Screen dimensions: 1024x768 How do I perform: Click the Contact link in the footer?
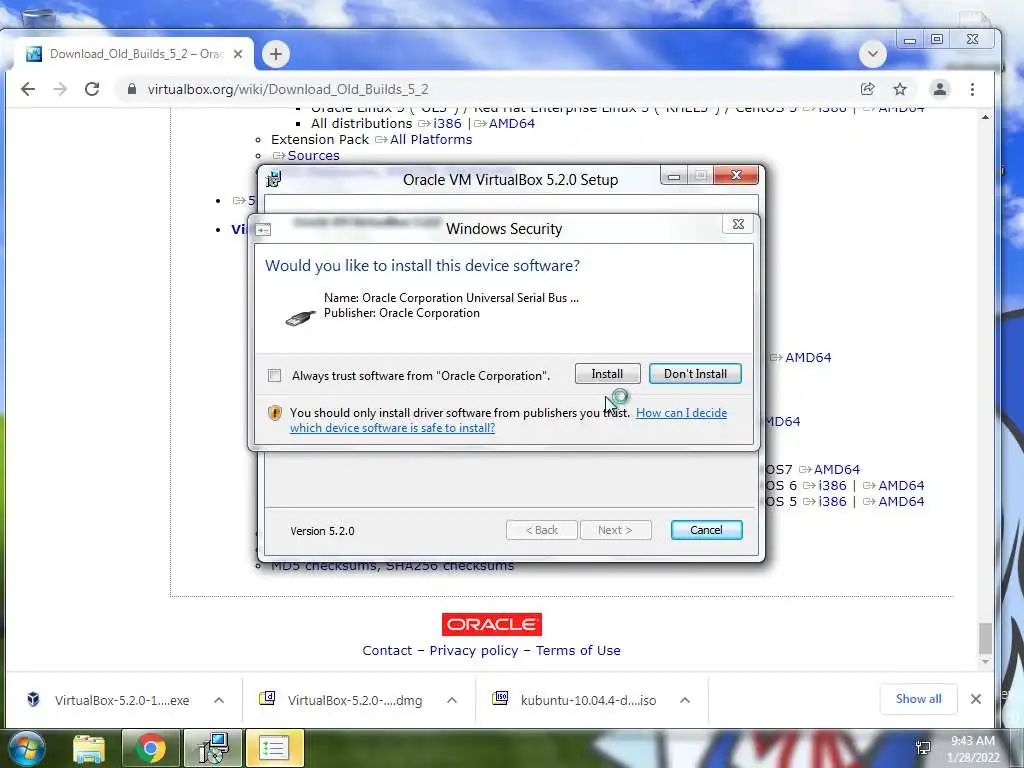(387, 650)
